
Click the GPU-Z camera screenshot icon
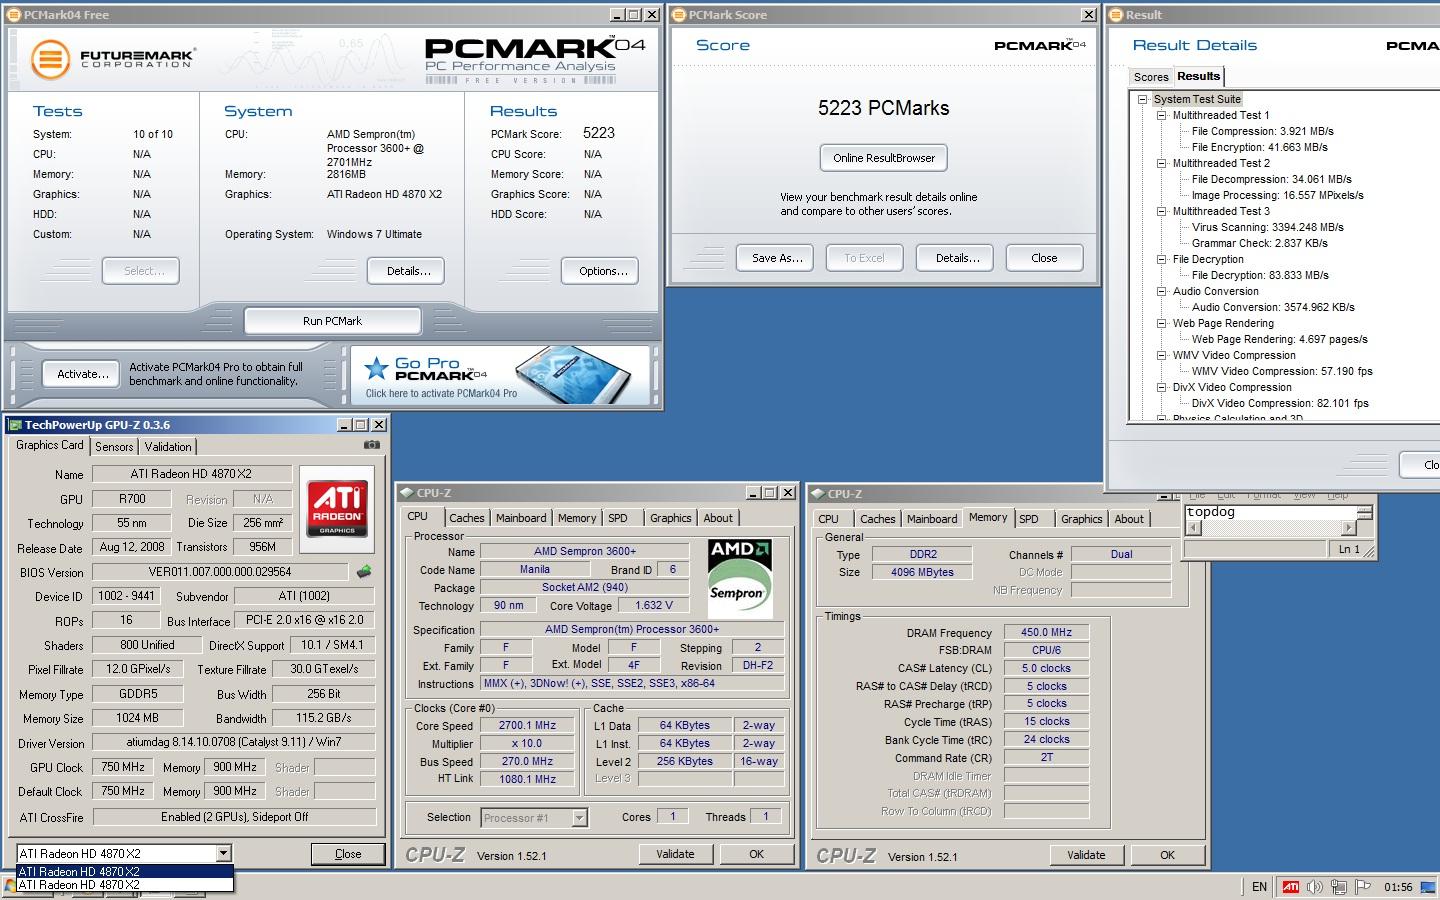372,445
